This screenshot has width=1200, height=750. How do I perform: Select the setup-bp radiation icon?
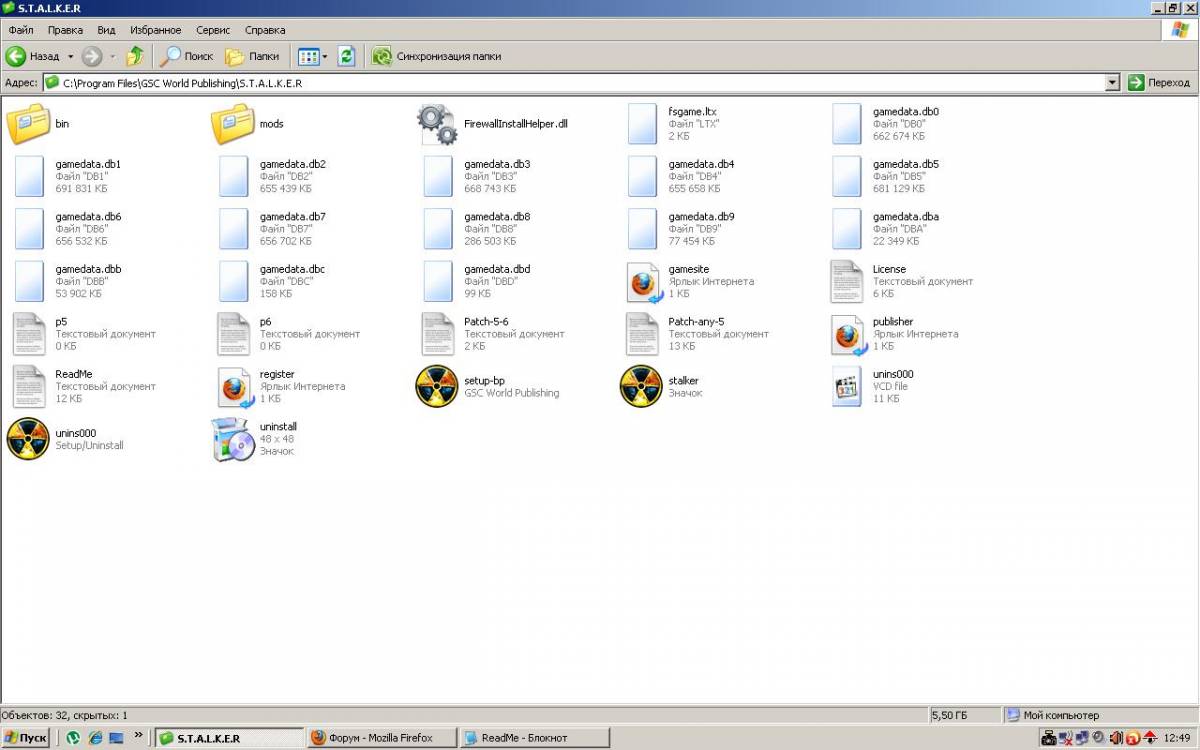tap(437, 386)
